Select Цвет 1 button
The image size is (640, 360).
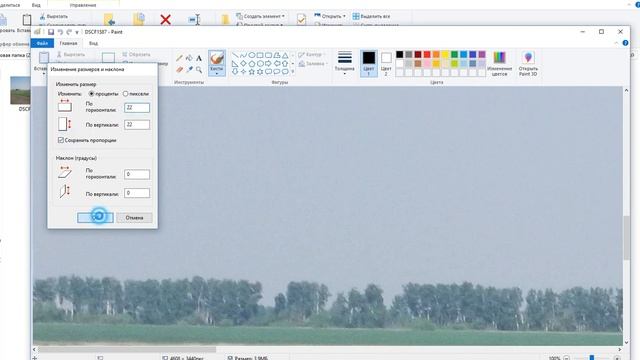pos(369,63)
